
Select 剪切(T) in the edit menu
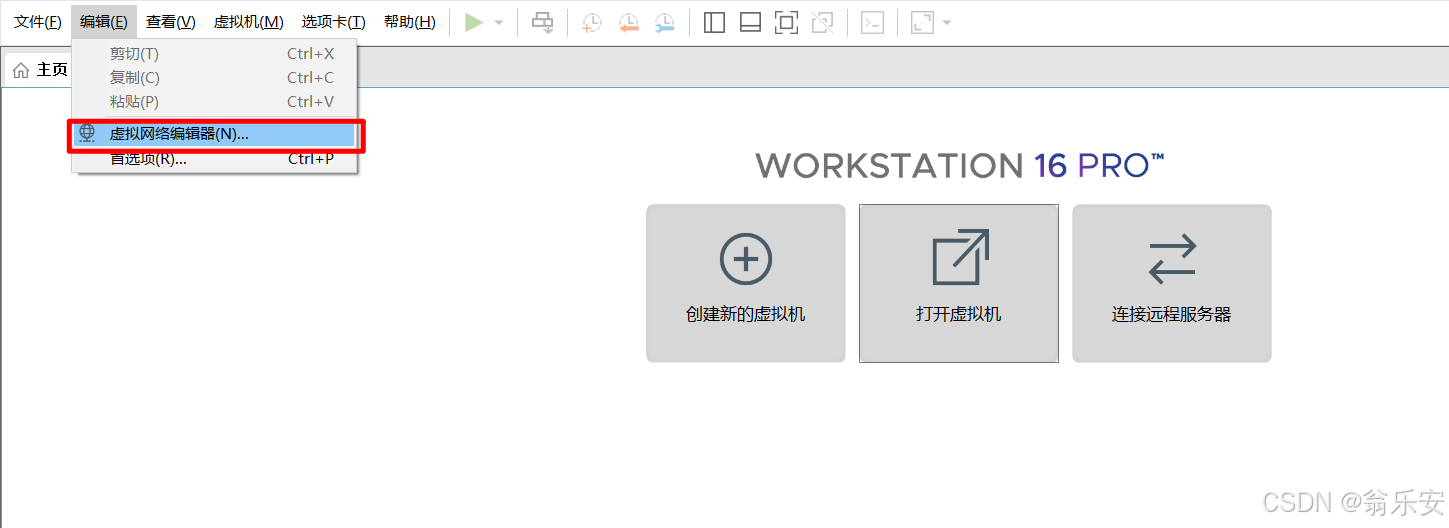[214, 53]
